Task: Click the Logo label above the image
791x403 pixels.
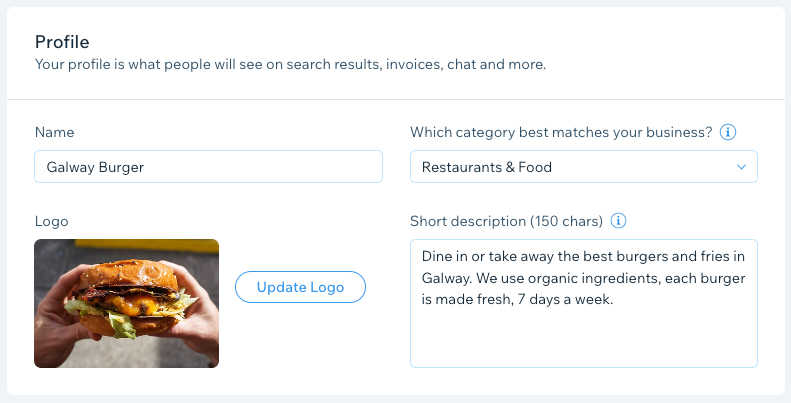Action: pos(51,221)
